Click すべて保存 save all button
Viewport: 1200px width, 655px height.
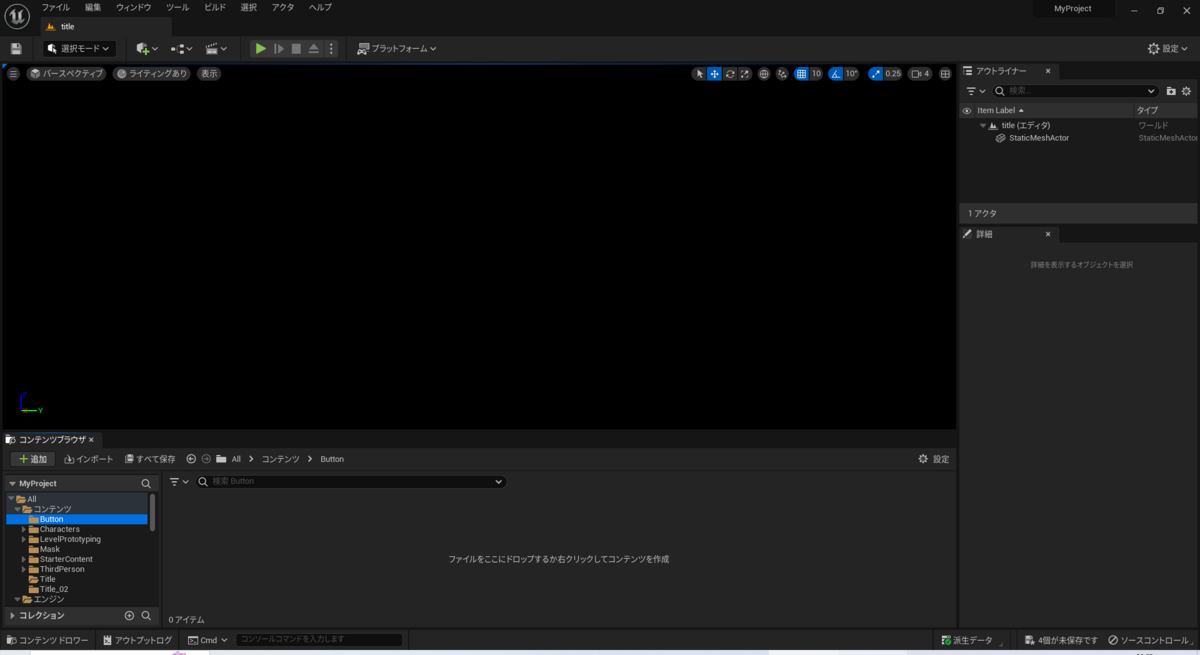[150, 459]
